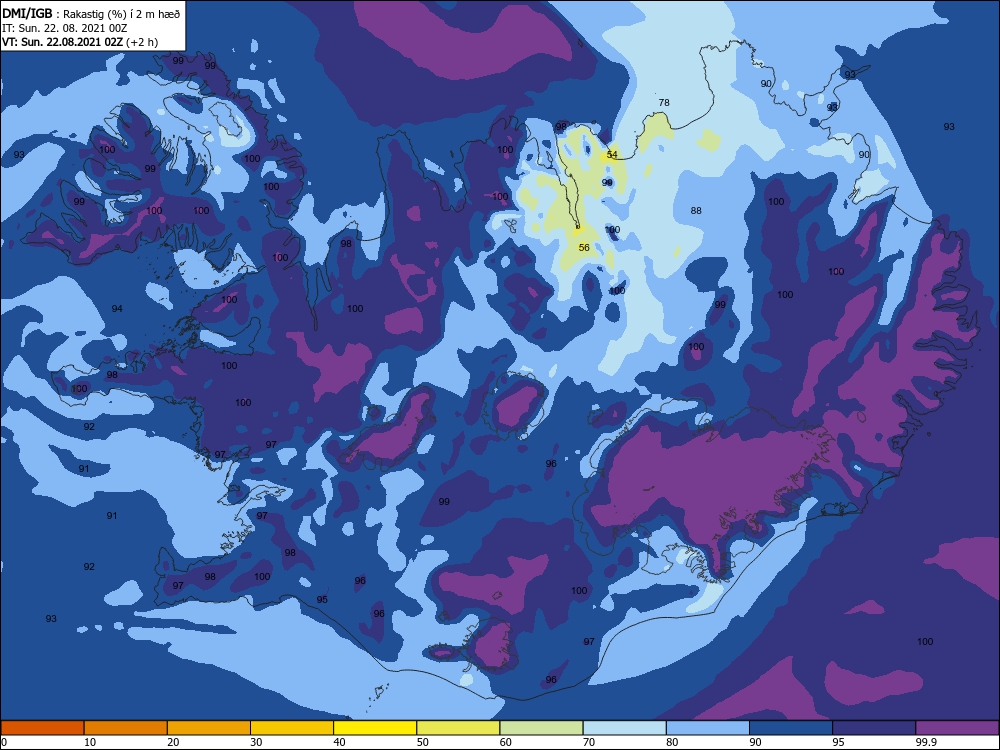Click the 50–60 pale yellow legend swatch
1000x750 pixels.
coord(458,728)
